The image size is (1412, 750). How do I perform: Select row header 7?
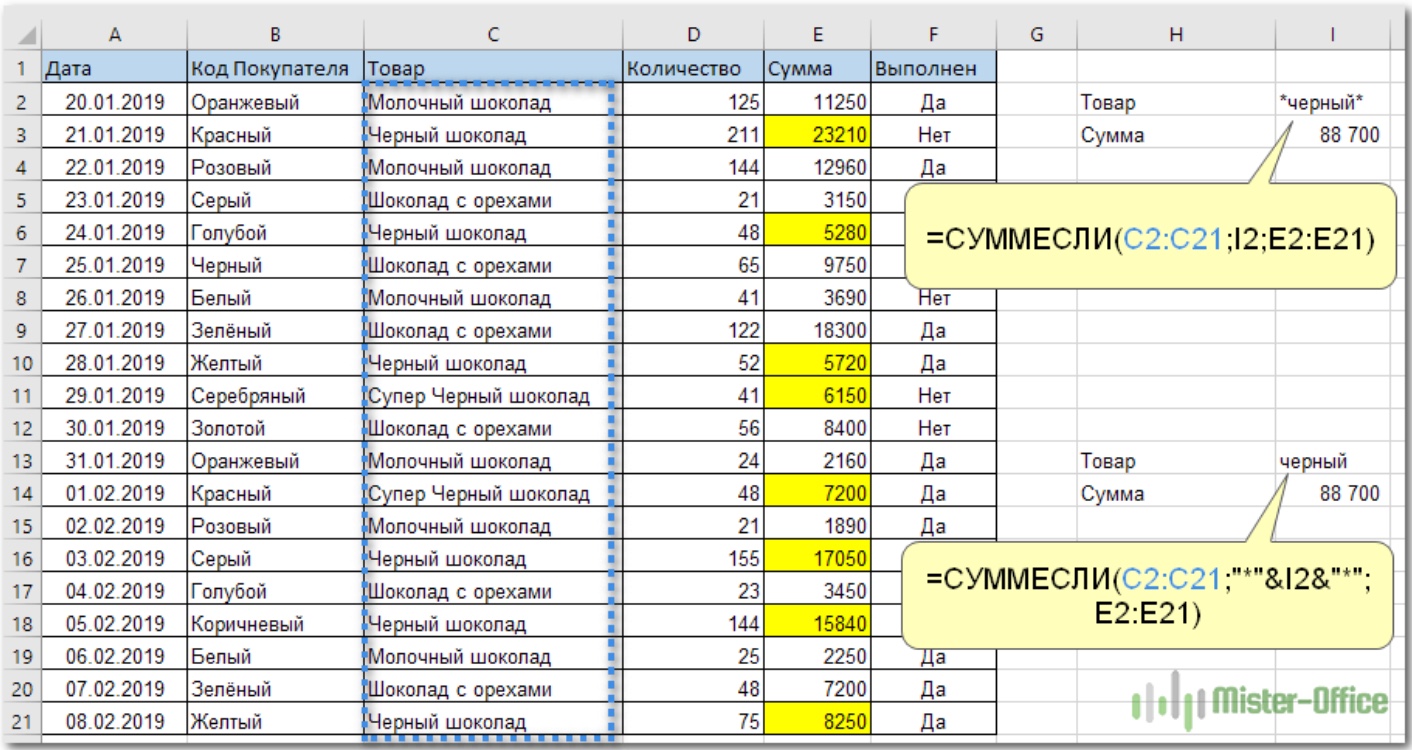tap(22, 266)
